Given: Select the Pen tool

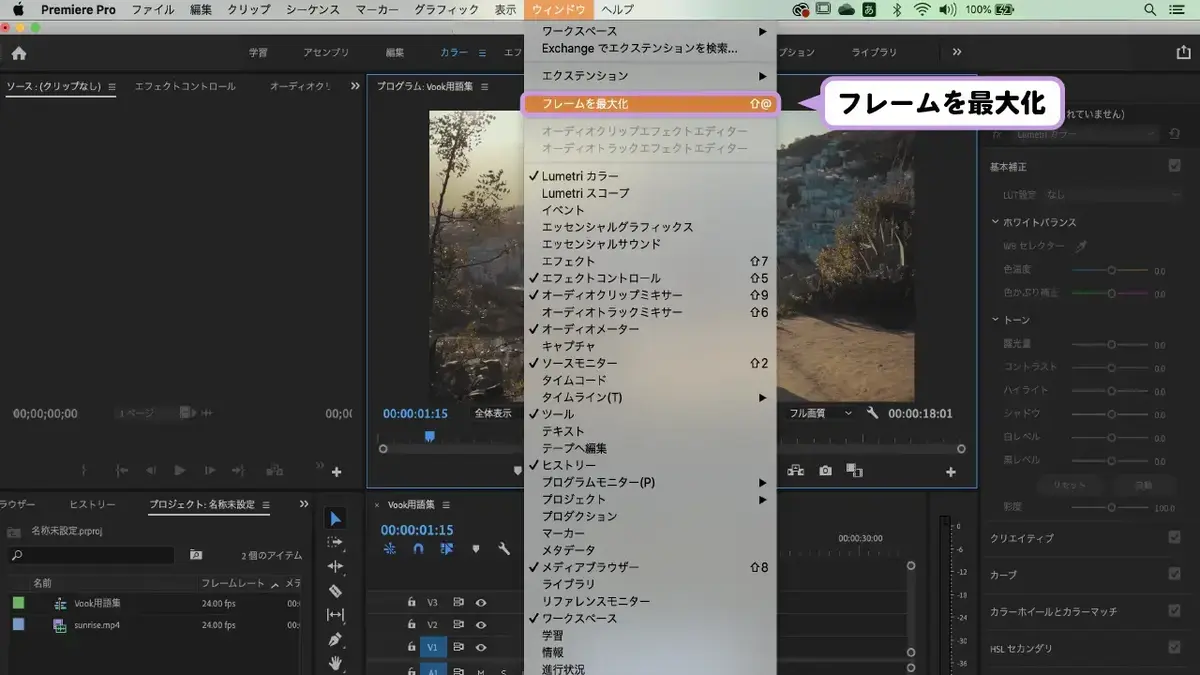Looking at the screenshot, I should pyautogui.click(x=336, y=639).
